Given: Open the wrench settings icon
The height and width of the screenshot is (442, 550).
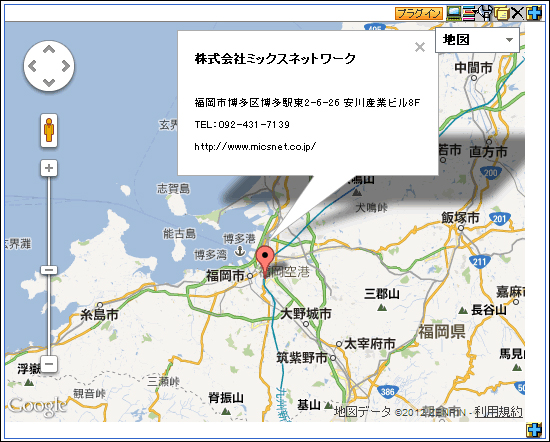Looking at the screenshot, I should coord(485,13).
